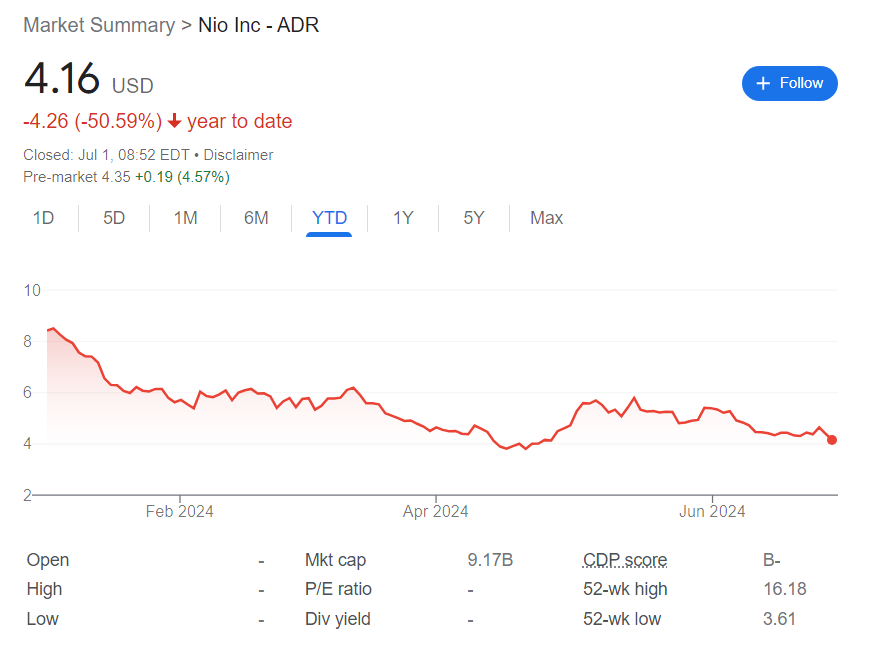Select the 1M range tab
891x650 pixels.
coord(185,218)
